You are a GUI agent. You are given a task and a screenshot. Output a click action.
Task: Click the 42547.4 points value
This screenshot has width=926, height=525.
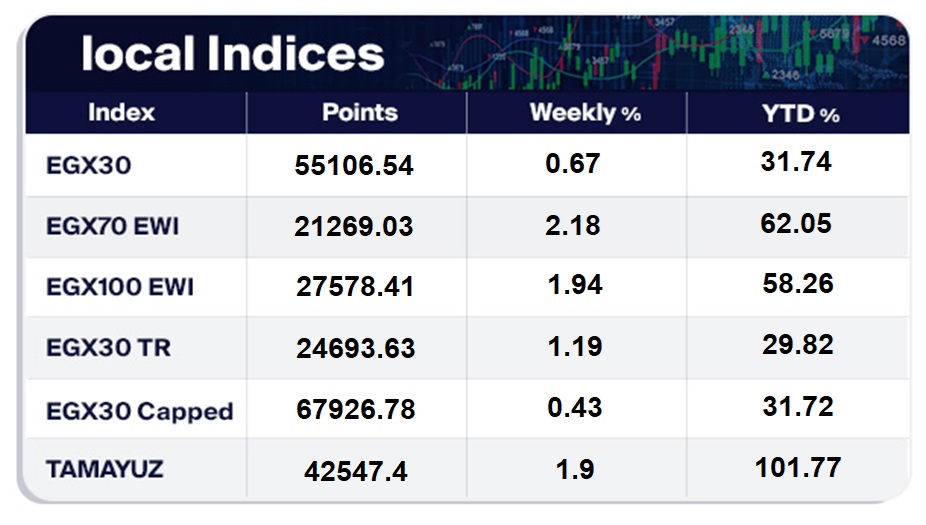[x=356, y=471]
